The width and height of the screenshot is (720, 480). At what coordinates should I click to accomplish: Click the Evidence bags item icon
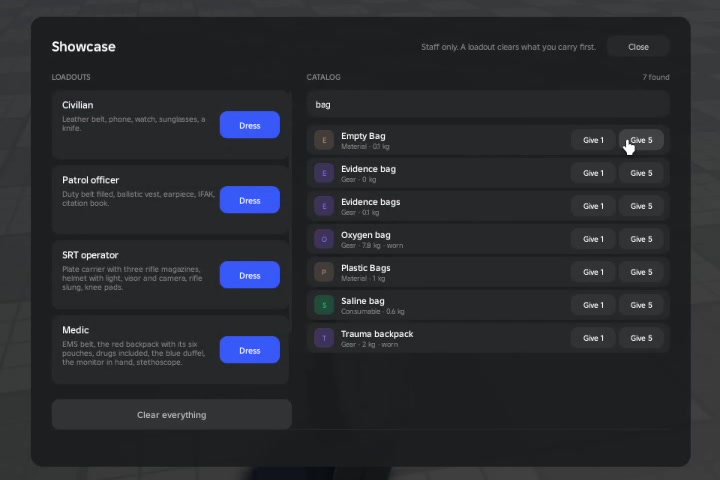pyautogui.click(x=324, y=206)
